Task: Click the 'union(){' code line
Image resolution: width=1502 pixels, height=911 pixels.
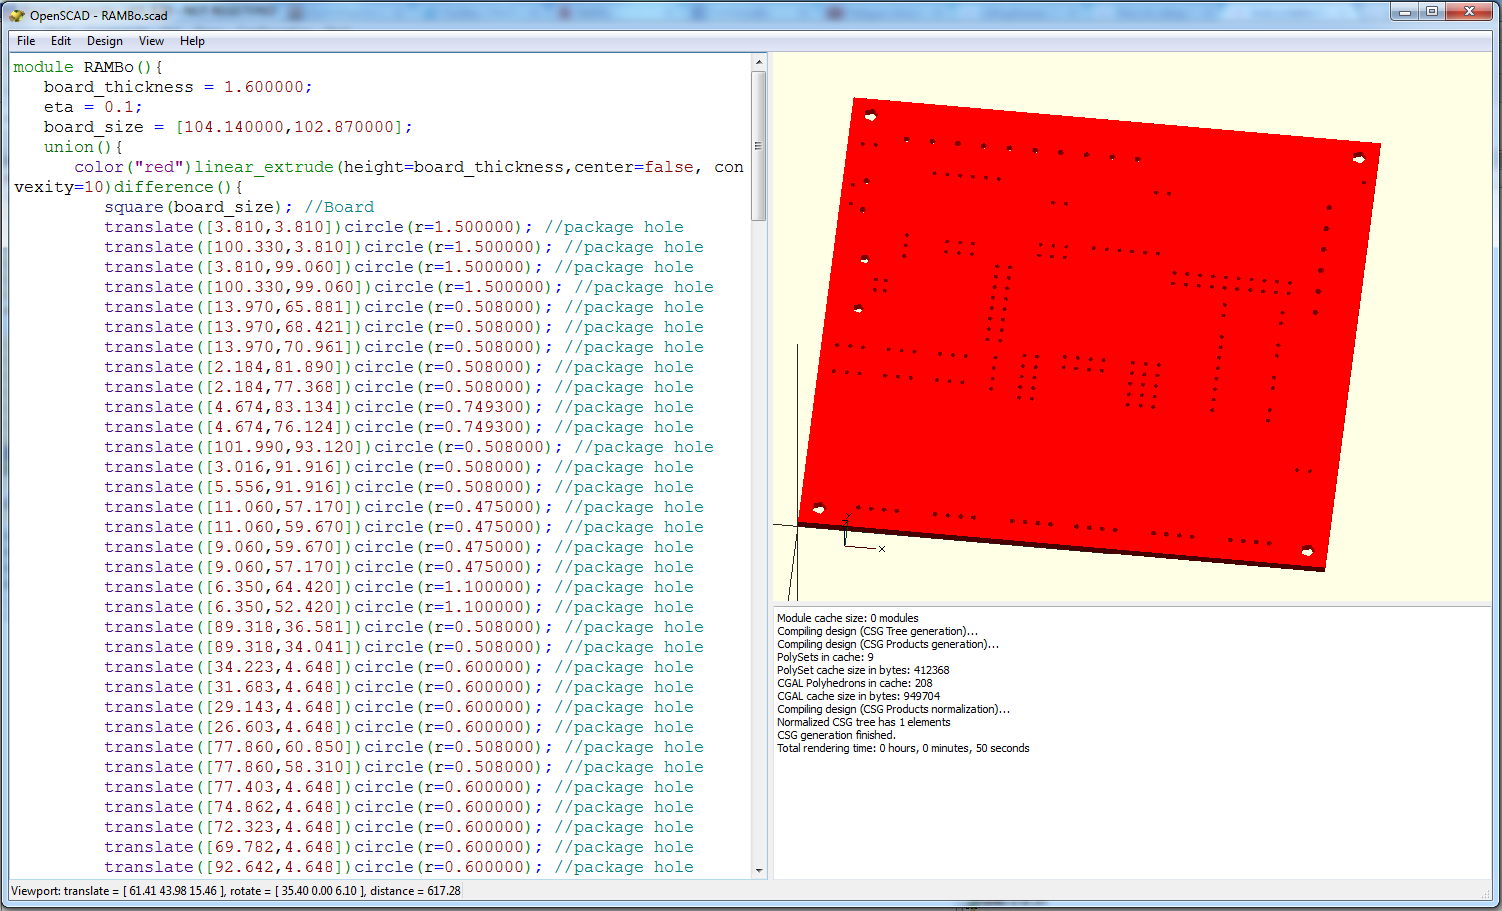Action: pyautogui.click(x=83, y=147)
